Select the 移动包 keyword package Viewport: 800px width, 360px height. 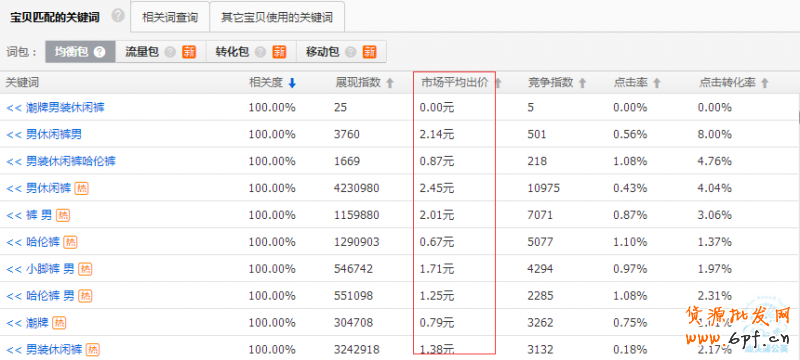click(x=341, y=52)
